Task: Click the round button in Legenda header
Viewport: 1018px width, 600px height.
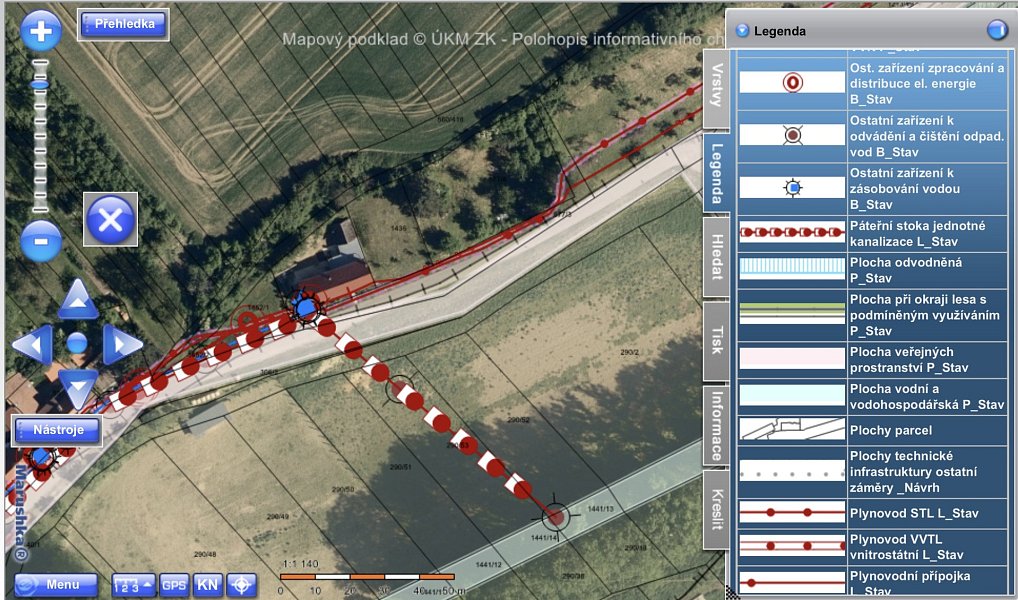Action: pos(997,30)
